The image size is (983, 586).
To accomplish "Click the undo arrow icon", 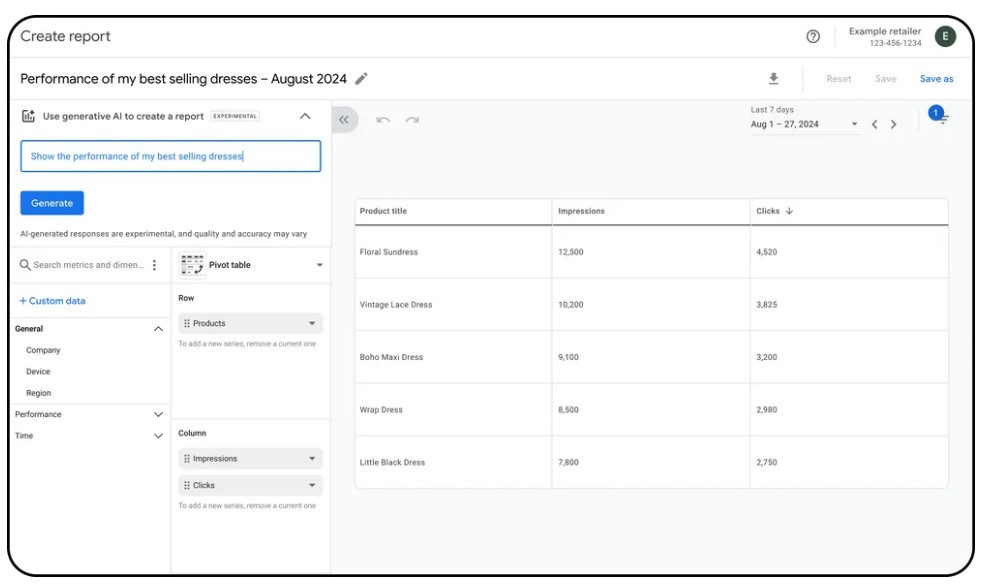I will pos(382,120).
